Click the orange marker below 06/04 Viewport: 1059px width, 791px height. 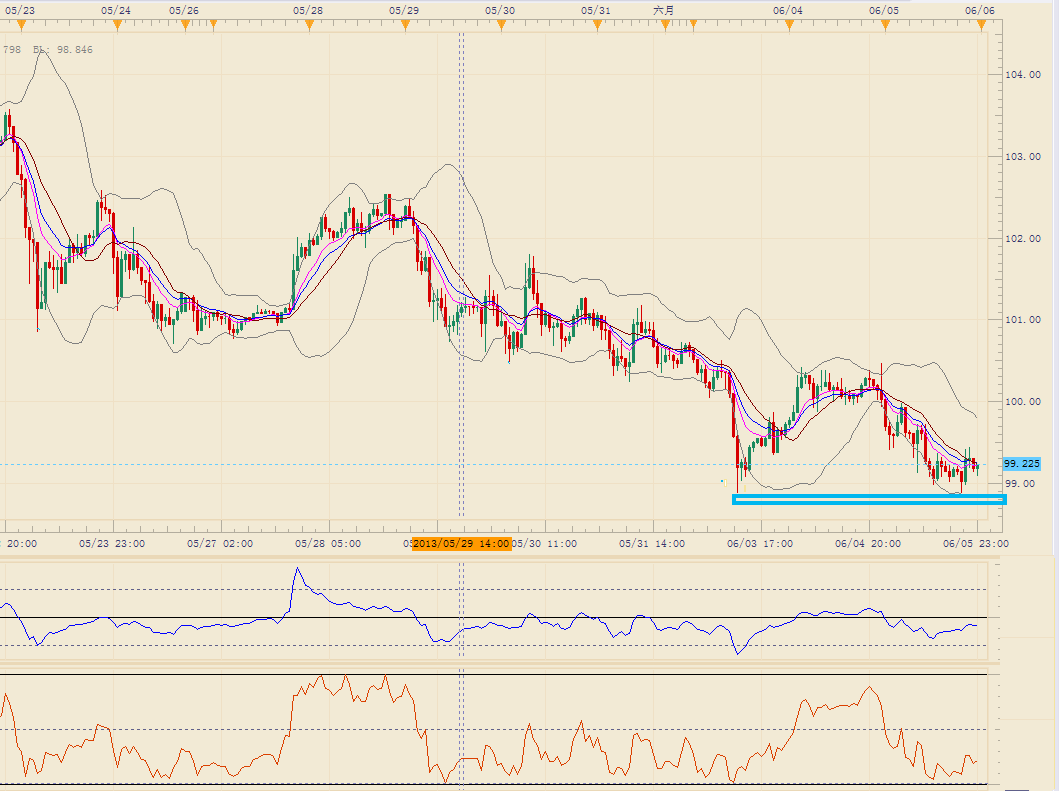[x=788, y=24]
